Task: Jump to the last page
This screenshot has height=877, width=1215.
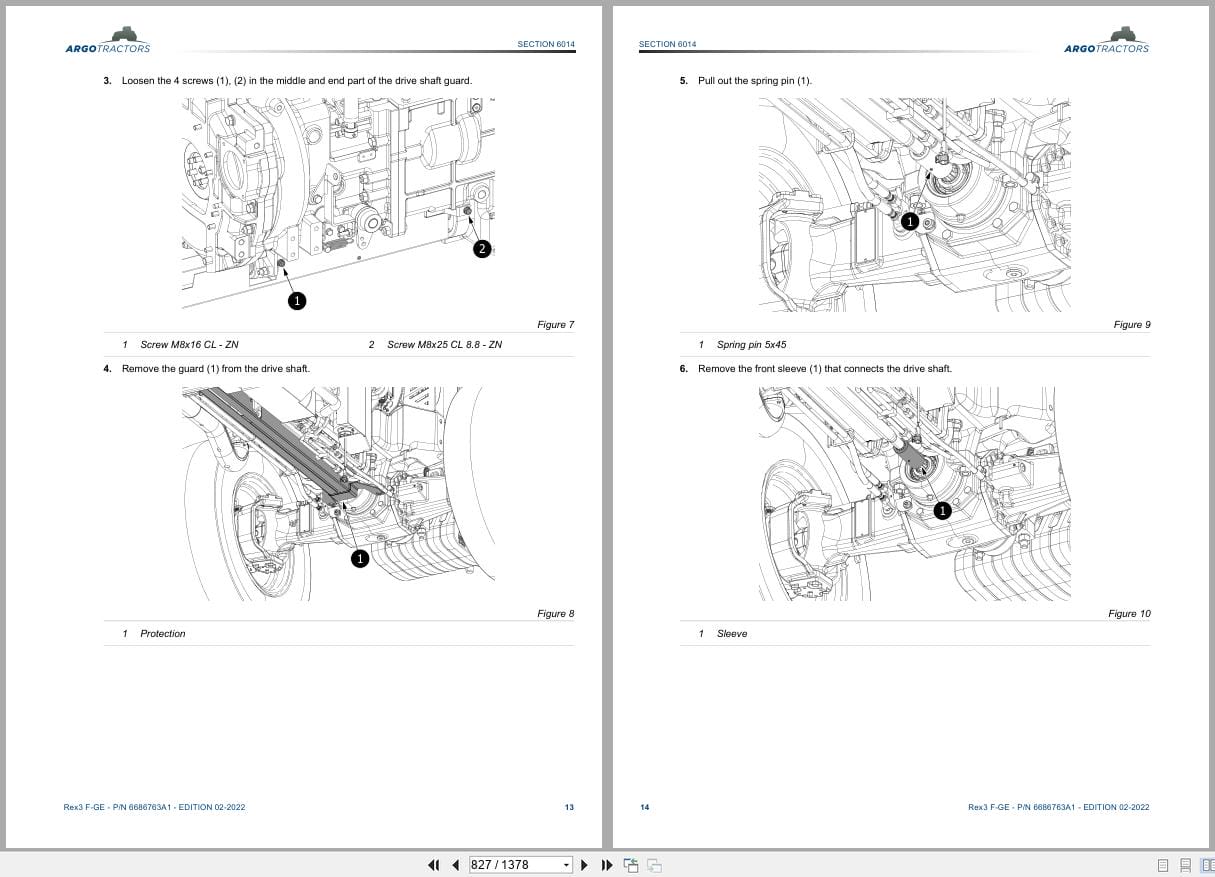Action: point(607,864)
